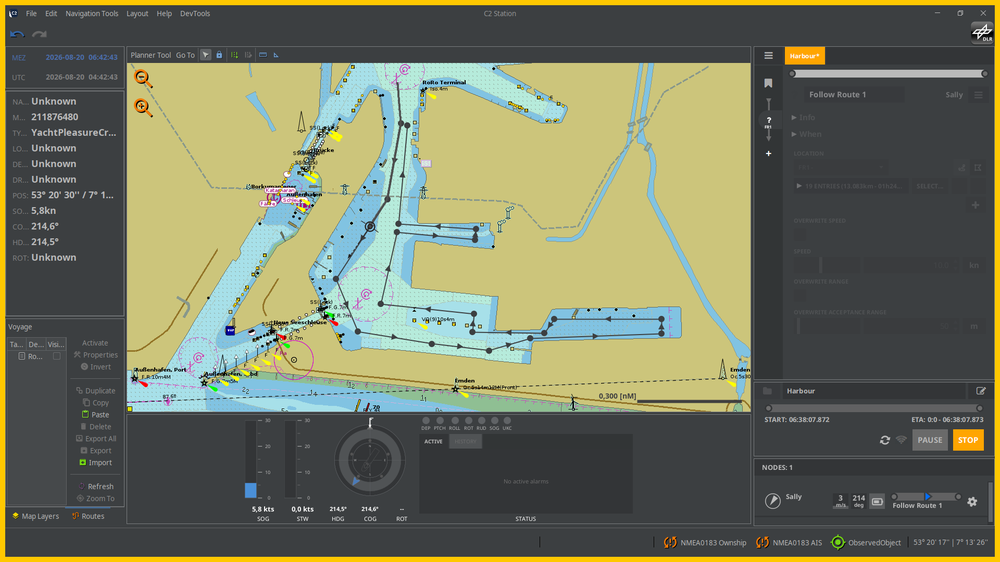The image size is (1000, 562).
Task: Click the map zoom-in magnifier icon
Action: click(x=142, y=107)
